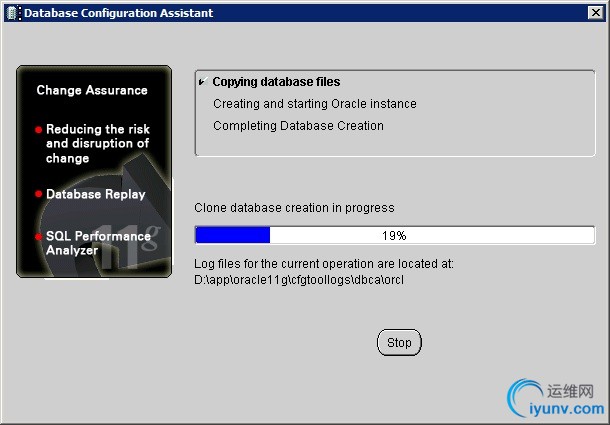Viewport: 610px width, 425px height.
Task: Select 'Completing Database Creation' step
Action: coord(298,126)
